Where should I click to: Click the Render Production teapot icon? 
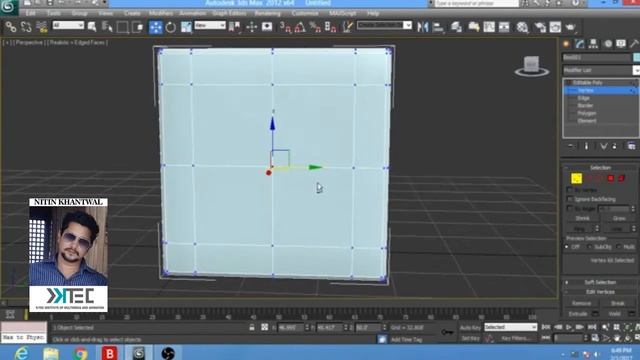pyautogui.click(x=571, y=27)
